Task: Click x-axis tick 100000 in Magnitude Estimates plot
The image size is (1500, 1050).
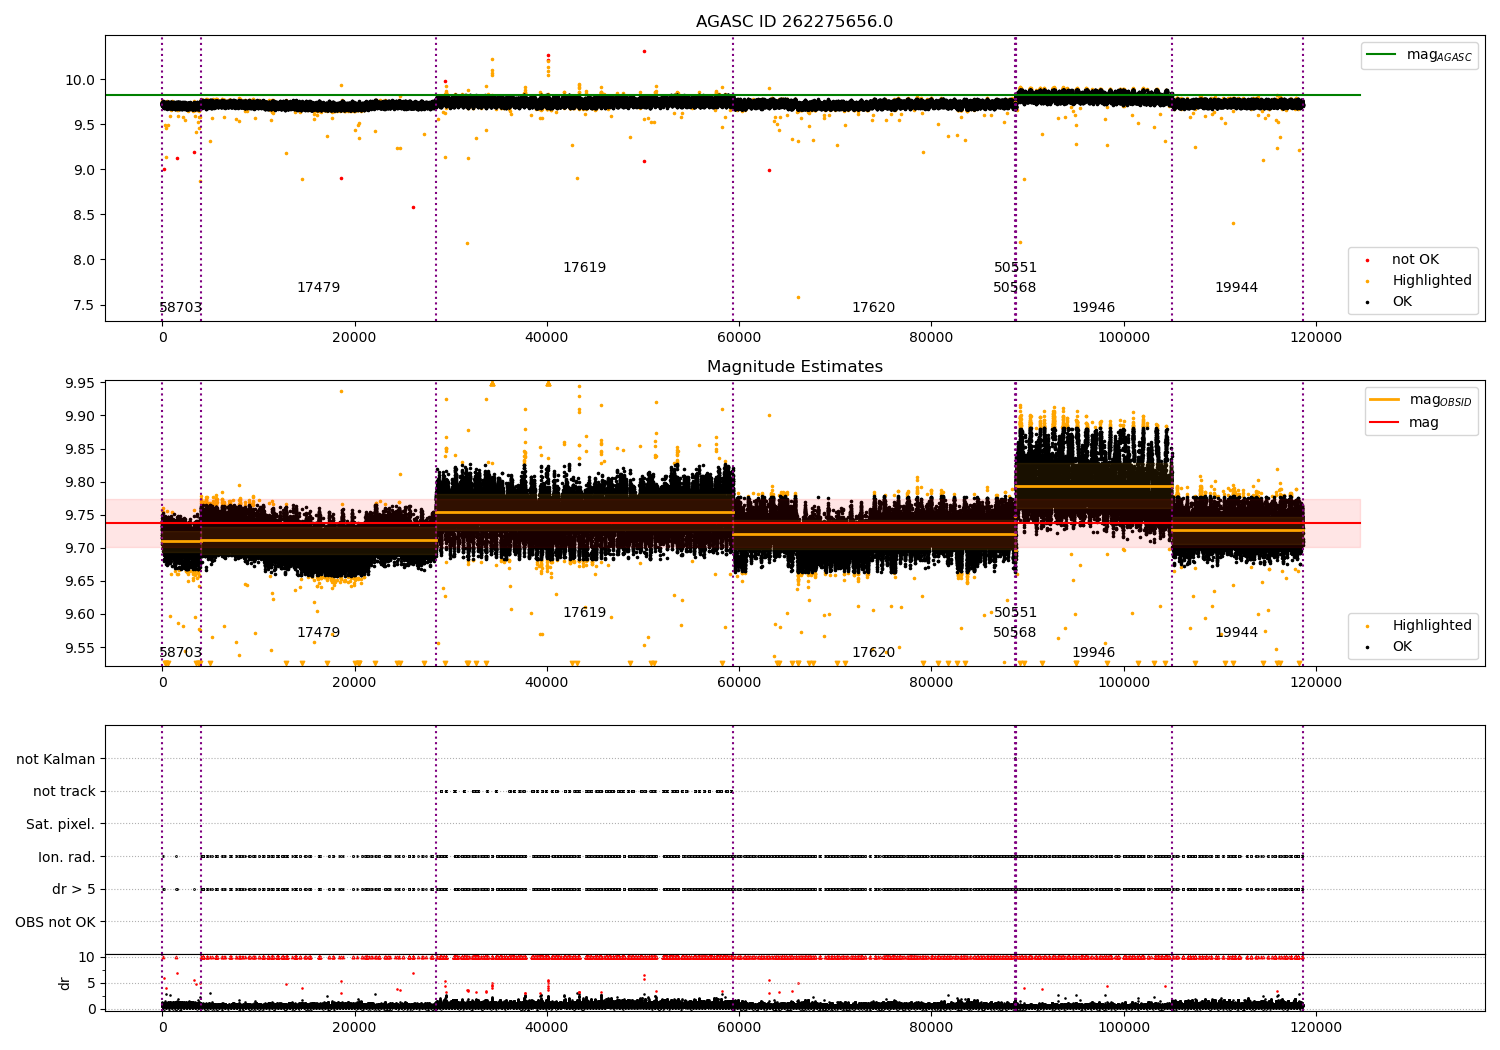Action: tap(1124, 683)
